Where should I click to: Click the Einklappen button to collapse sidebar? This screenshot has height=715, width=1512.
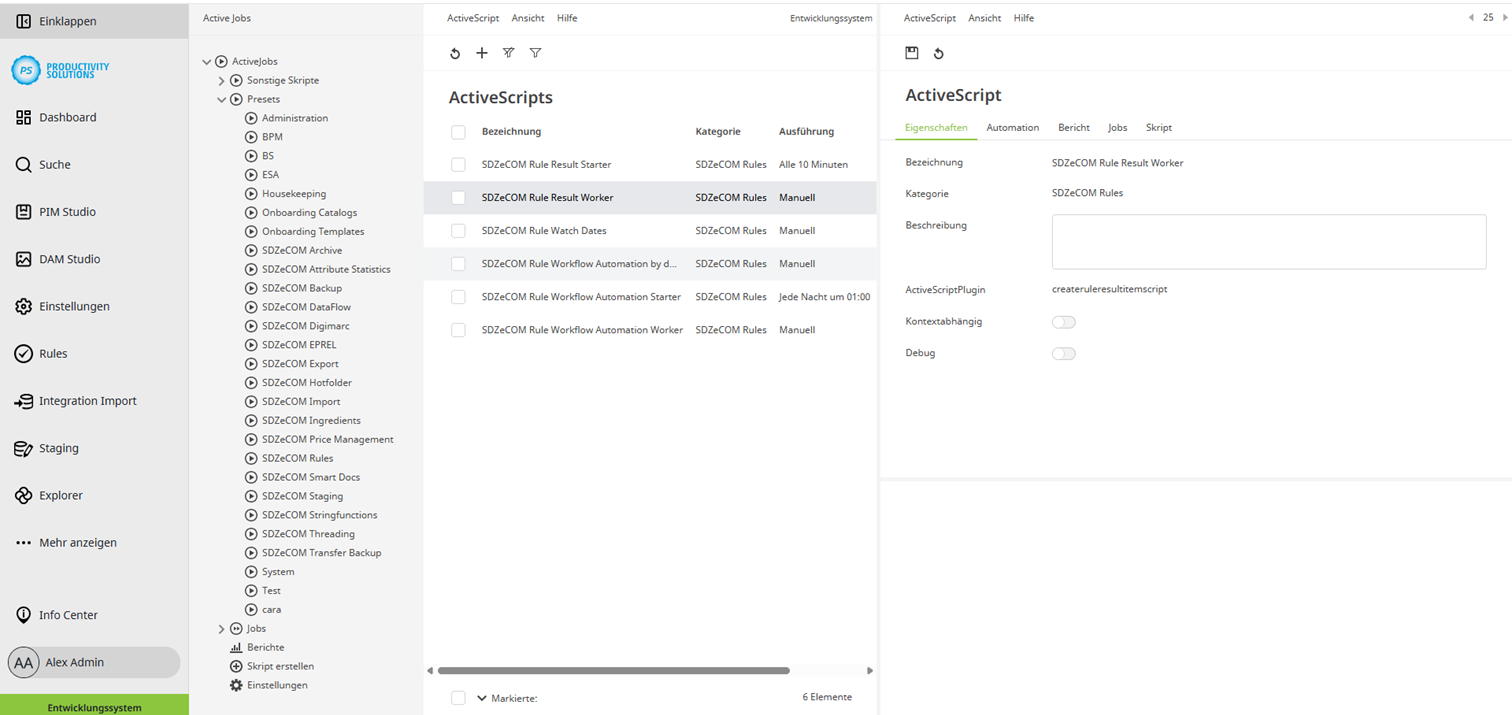[67, 21]
